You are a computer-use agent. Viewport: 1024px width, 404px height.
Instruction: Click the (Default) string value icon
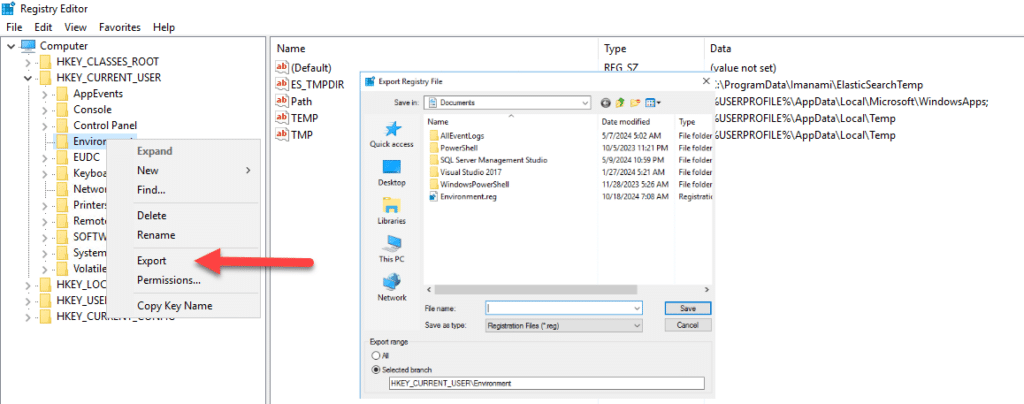pos(282,67)
